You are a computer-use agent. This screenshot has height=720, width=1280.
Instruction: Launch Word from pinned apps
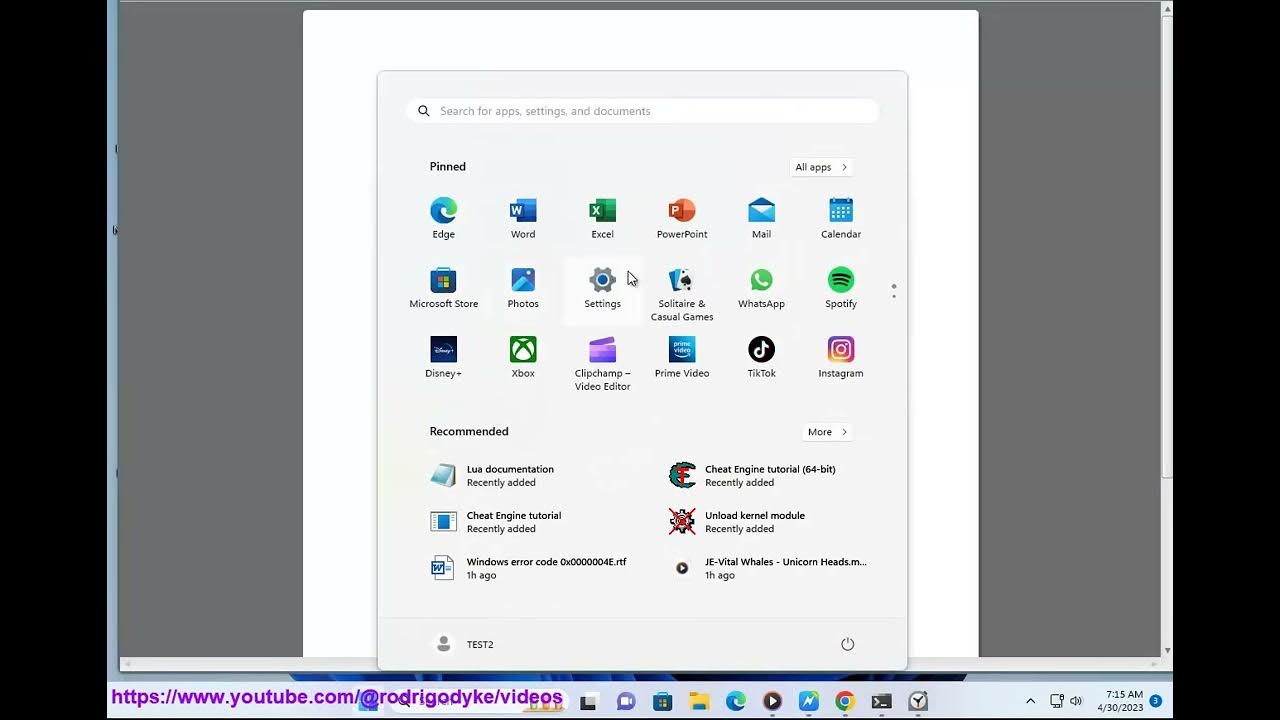[523, 218]
